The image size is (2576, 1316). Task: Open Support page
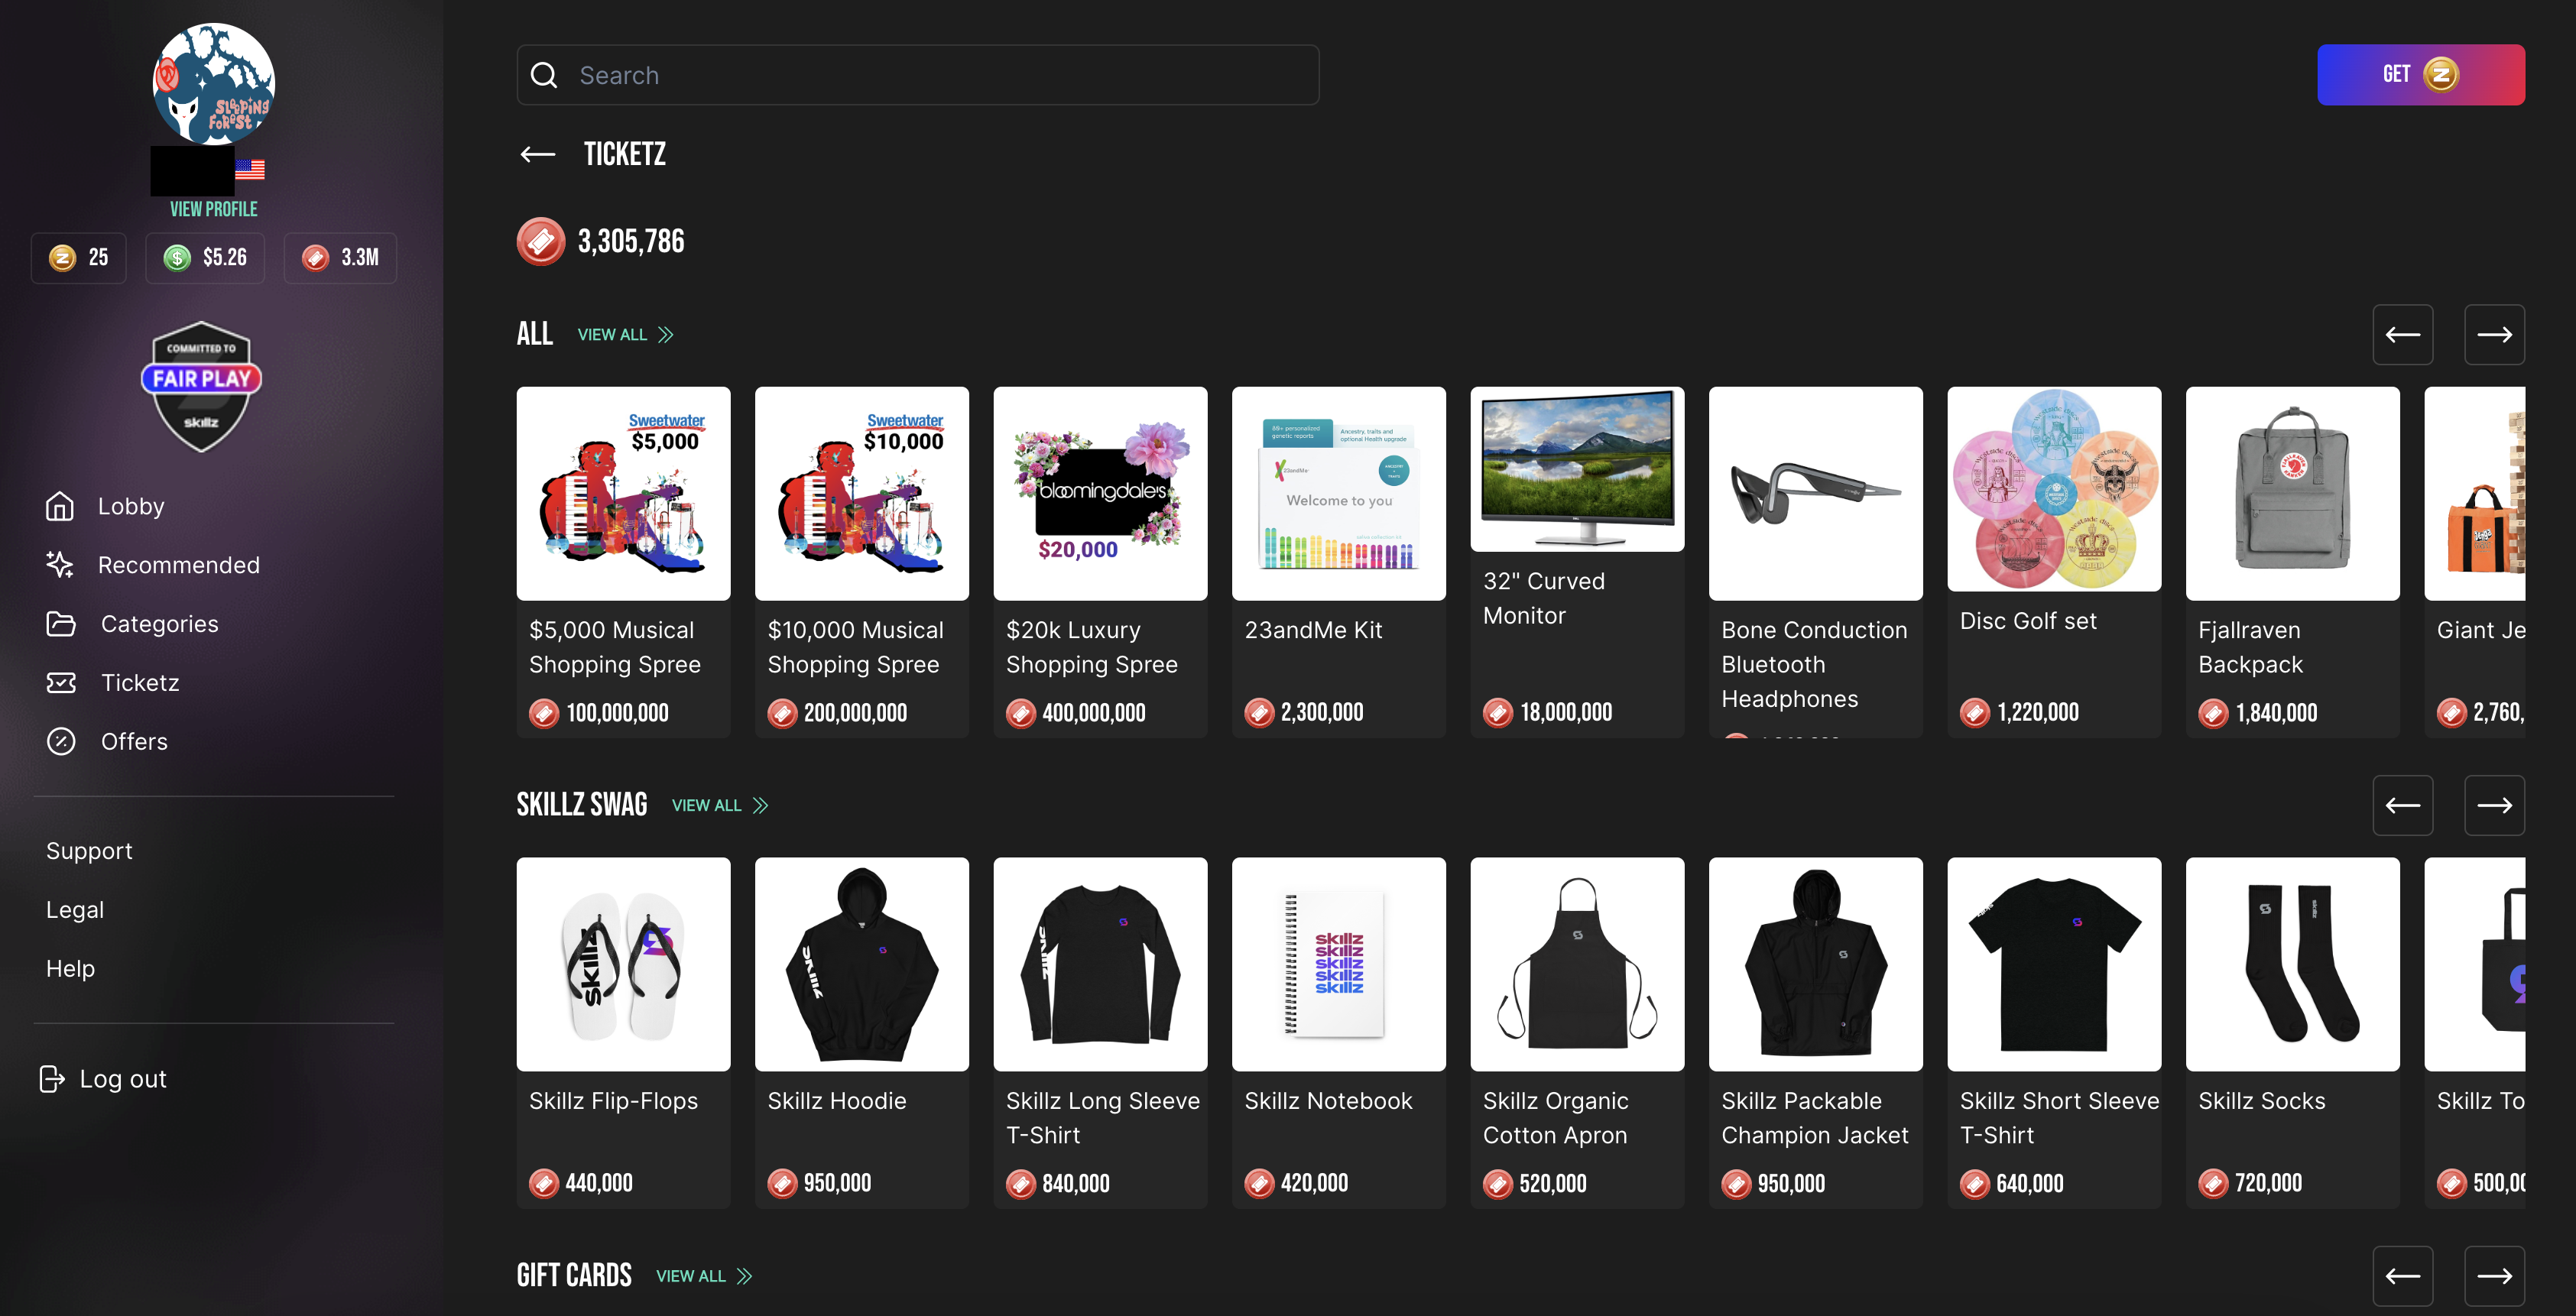click(89, 851)
